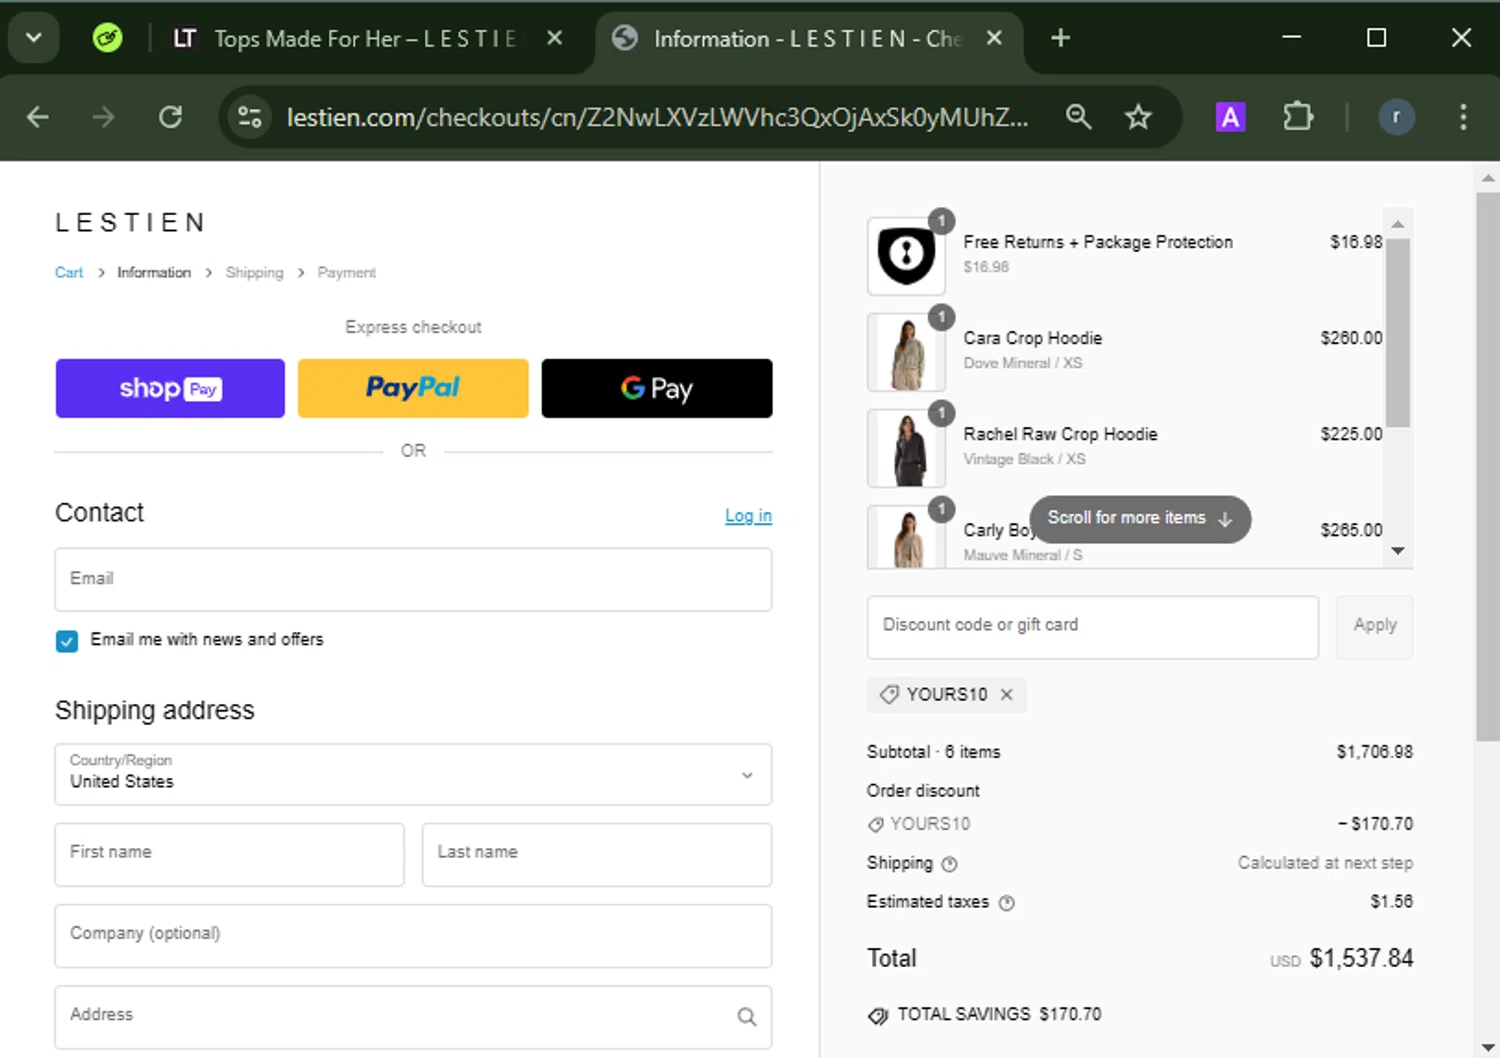This screenshot has height=1058, width=1500.
Task: Click the Log in link
Action: point(748,515)
